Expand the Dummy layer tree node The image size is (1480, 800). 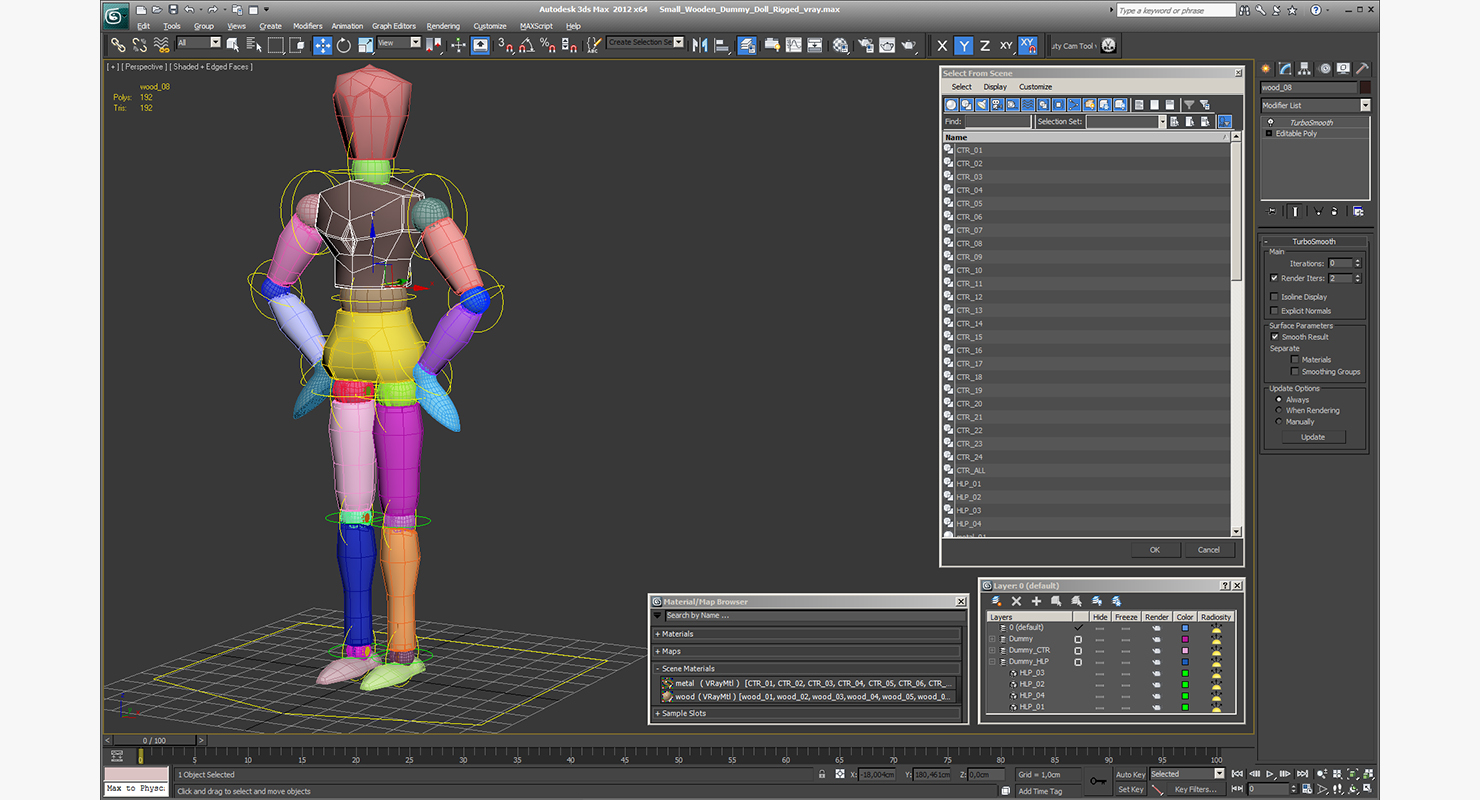coord(992,639)
